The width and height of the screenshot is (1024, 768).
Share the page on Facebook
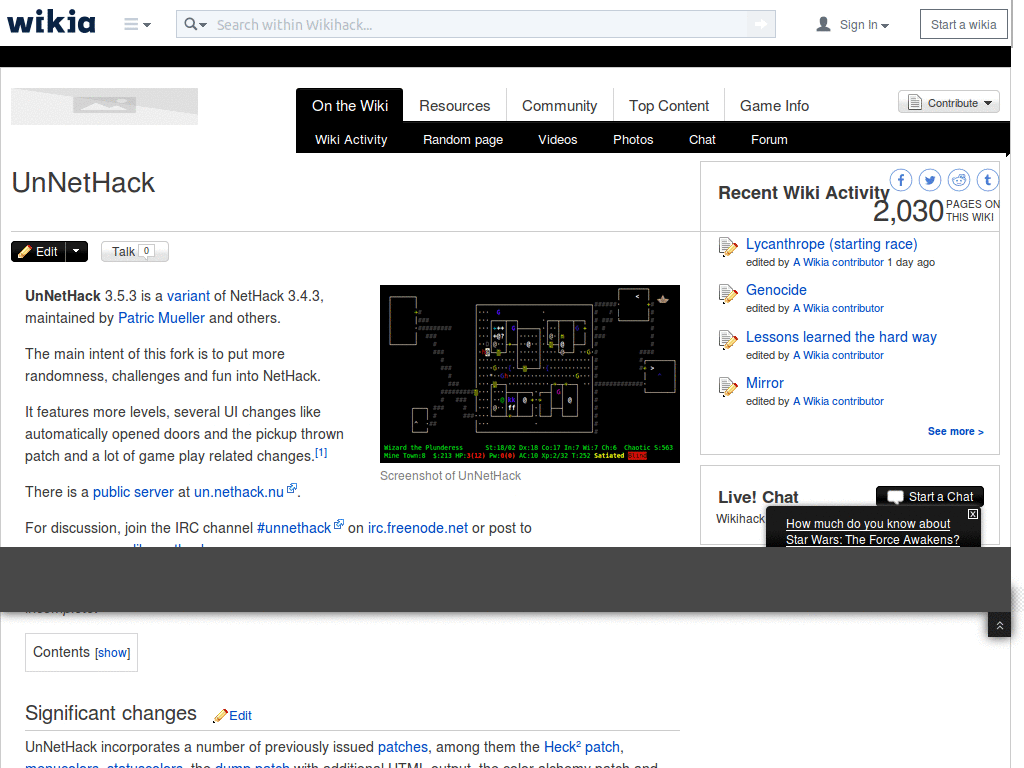pos(901,180)
